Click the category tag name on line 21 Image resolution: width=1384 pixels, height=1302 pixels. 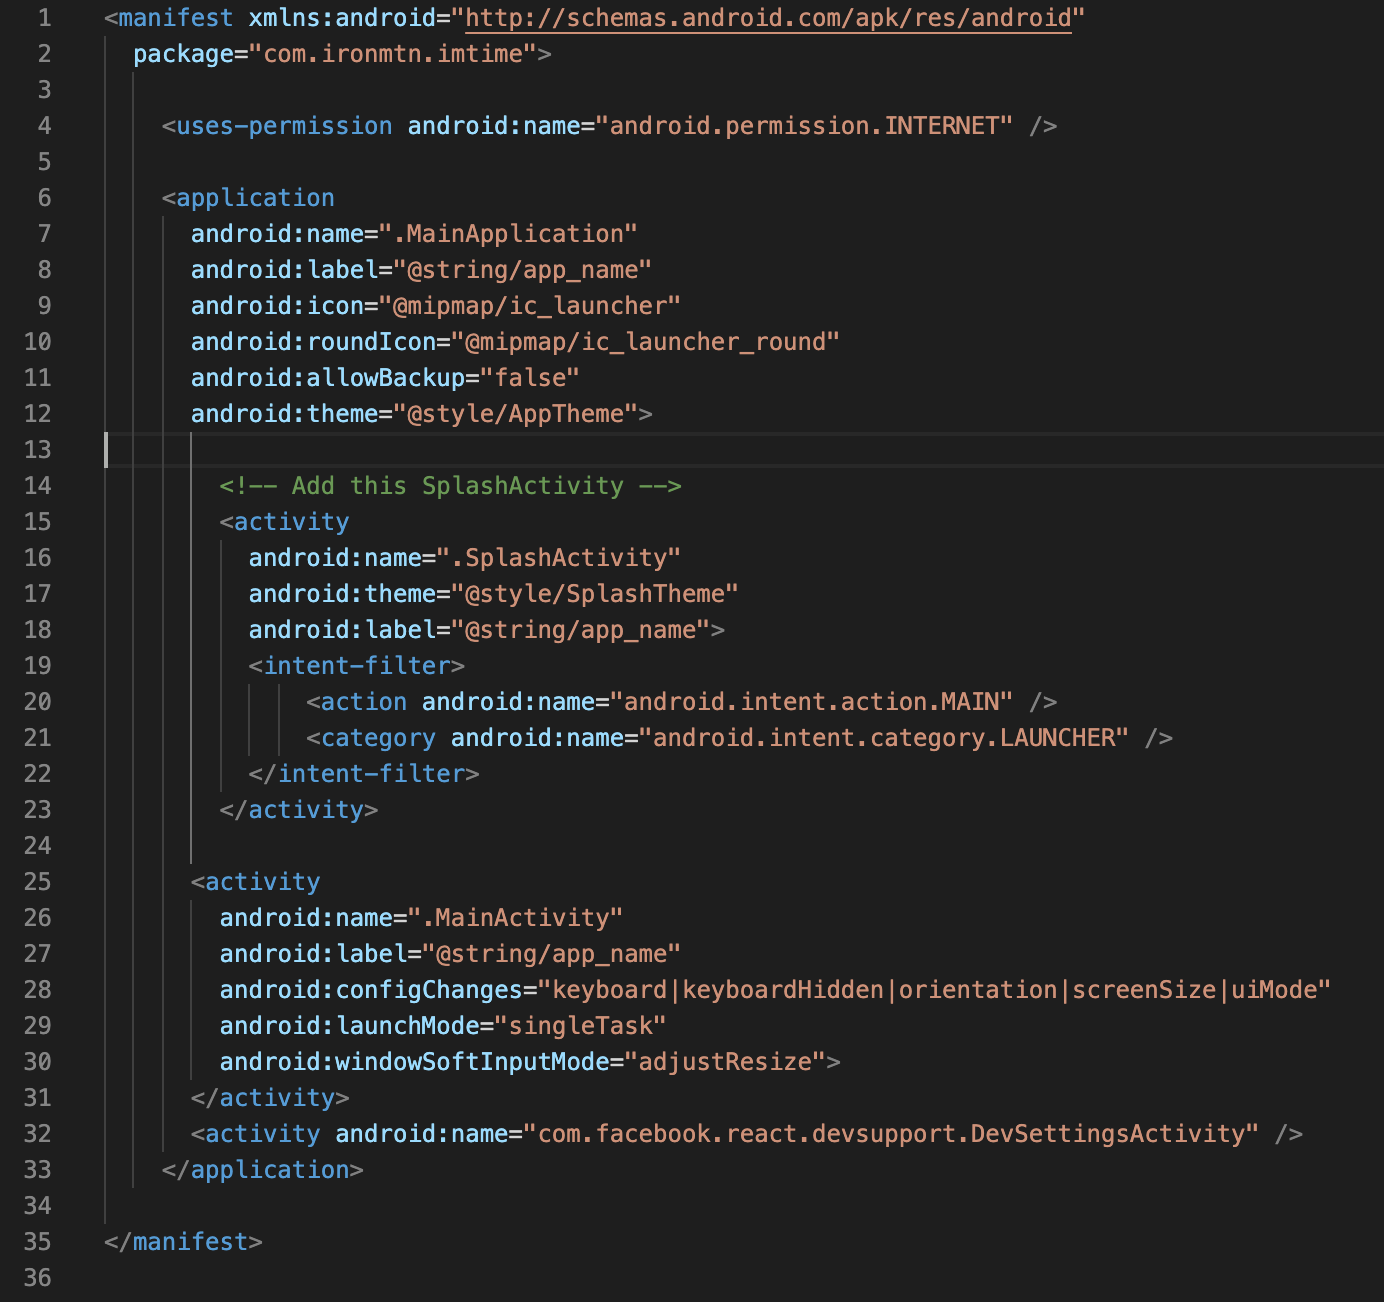(378, 738)
